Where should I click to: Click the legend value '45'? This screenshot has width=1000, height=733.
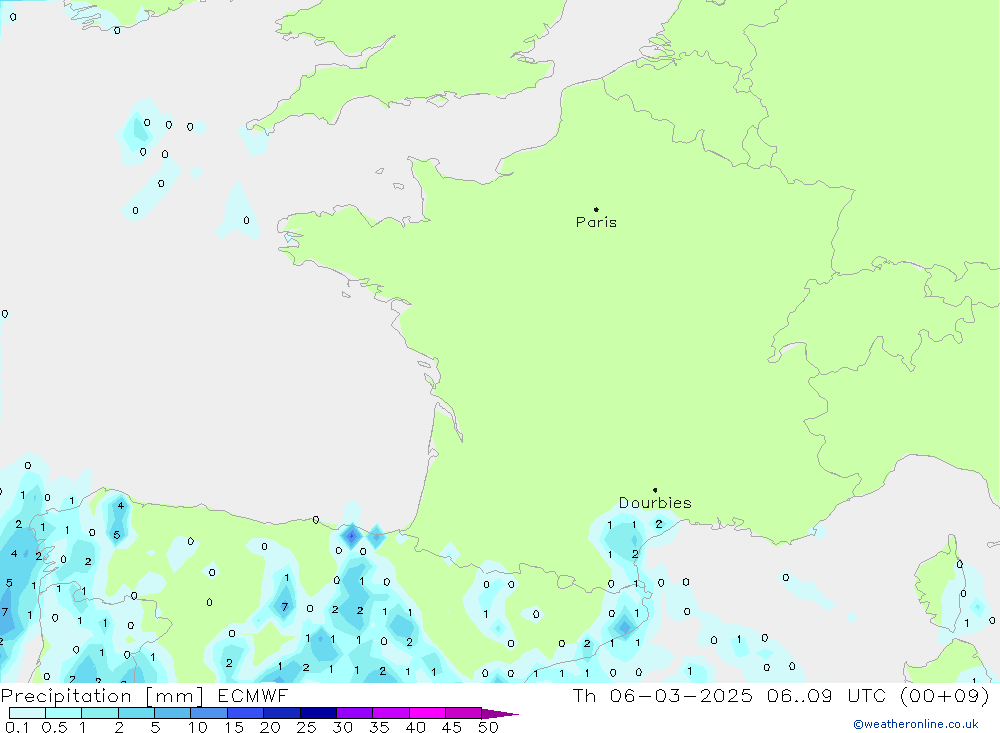452,727
